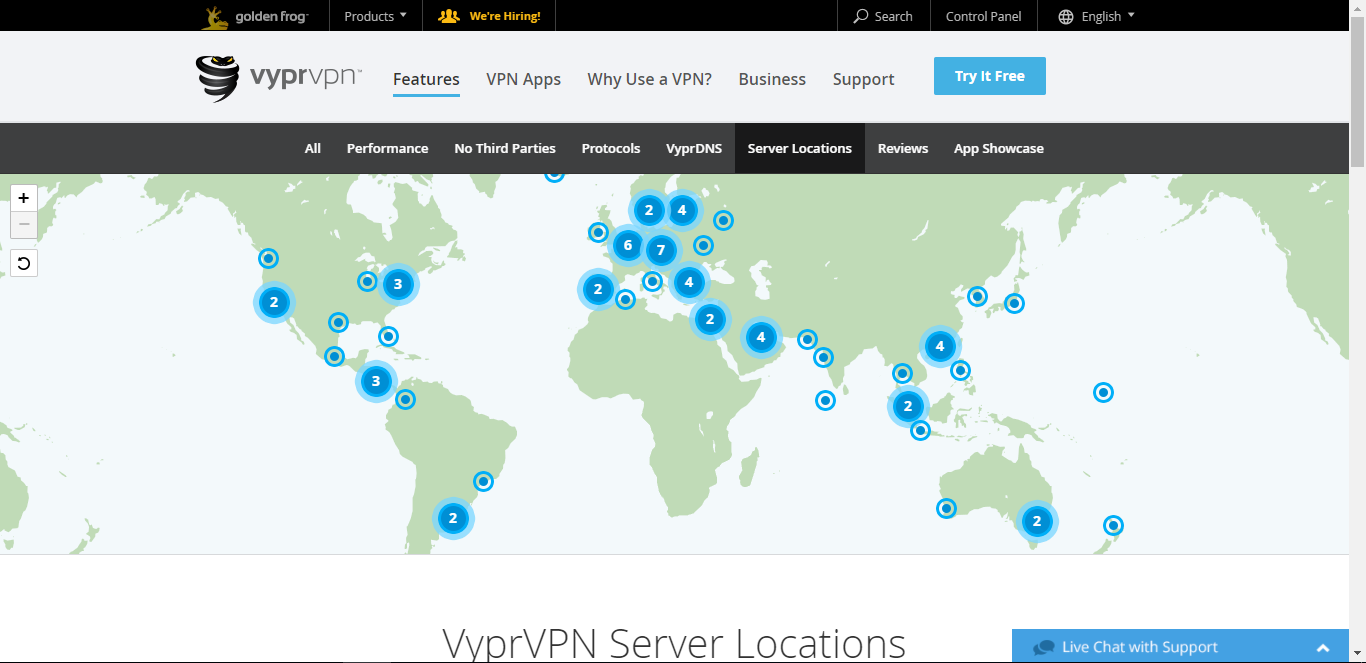Open the 2-server cluster over Egypt and Israel
Image resolution: width=1366 pixels, height=663 pixels.
tap(710, 320)
